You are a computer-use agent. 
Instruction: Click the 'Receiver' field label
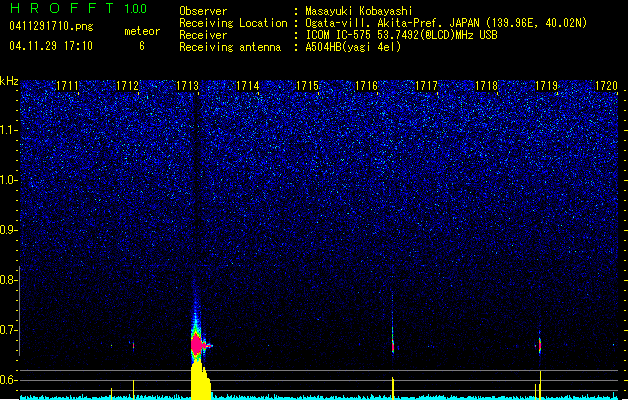[x=203, y=35]
